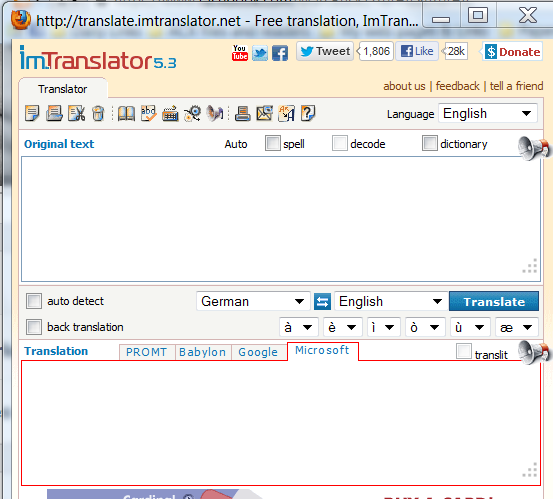The width and height of the screenshot is (553, 499).
Task: Open the German source language dropdown
Action: (253, 301)
